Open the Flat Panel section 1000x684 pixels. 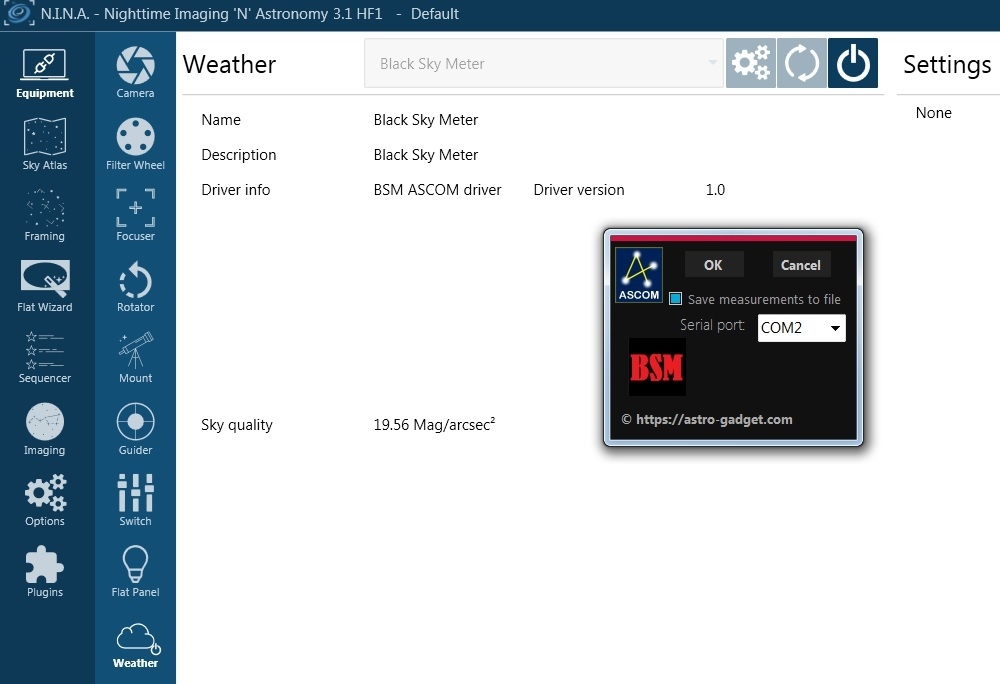pyautogui.click(x=135, y=571)
